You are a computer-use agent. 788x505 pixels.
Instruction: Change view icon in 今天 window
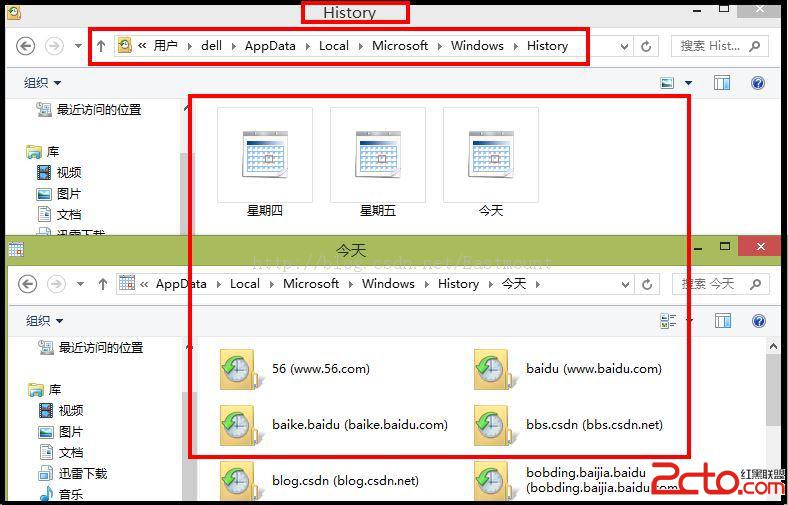(x=668, y=321)
